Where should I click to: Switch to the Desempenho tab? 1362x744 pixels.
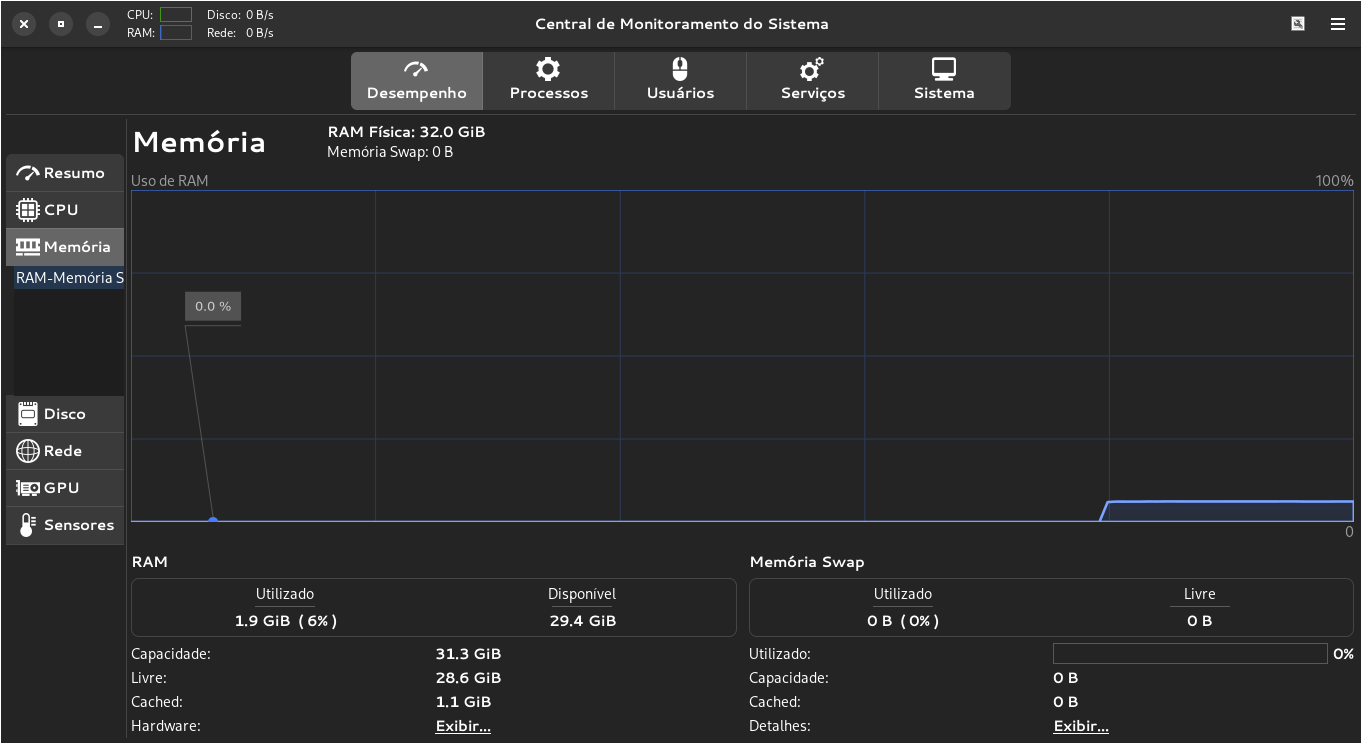(416, 81)
